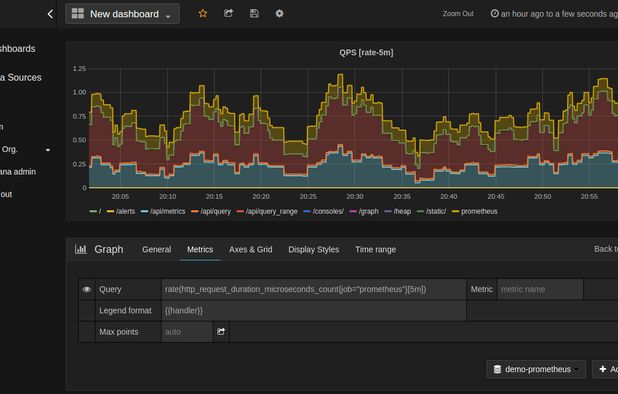Image resolution: width=618 pixels, height=394 pixels.
Task: Toggle the /api/query legend series
Action: pyautogui.click(x=211, y=212)
